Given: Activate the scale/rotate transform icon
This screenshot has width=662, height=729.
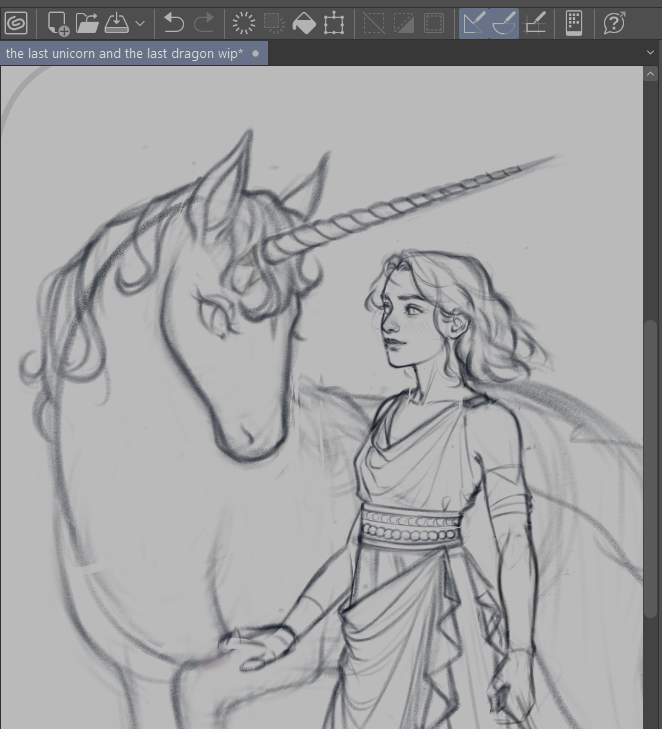Looking at the screenshot, I should point(334,24).
